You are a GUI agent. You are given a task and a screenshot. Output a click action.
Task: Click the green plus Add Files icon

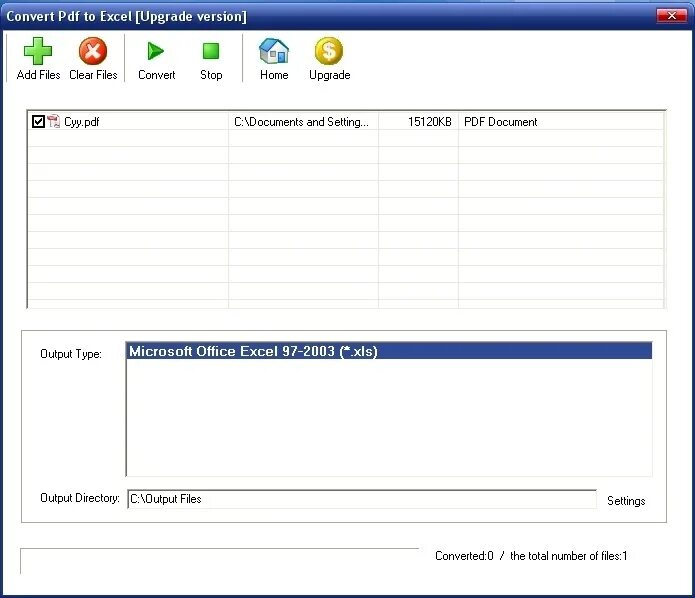(x=38, y=51)
